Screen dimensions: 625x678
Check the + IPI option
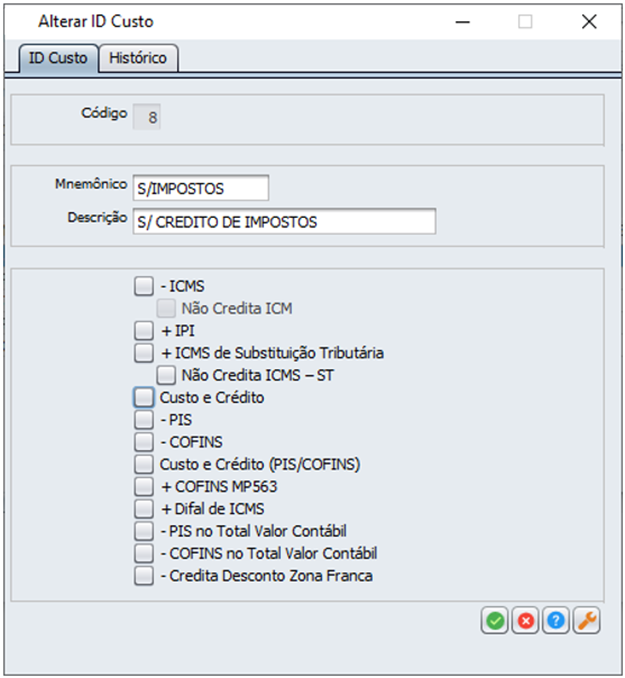(144, 331)
